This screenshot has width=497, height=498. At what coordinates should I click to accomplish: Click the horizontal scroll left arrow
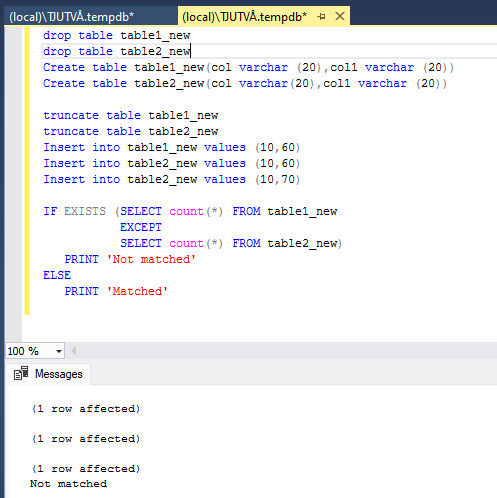(74, 351)
